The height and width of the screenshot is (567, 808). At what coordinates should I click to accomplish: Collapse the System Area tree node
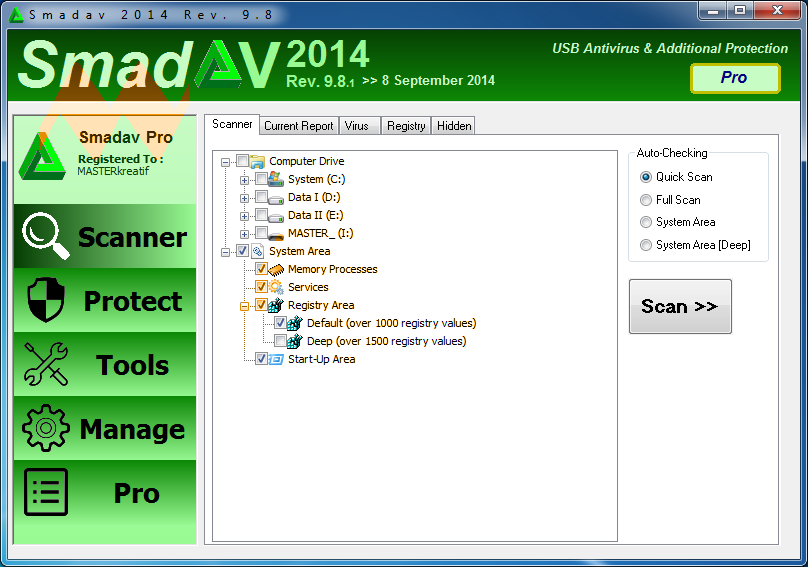point(225,253)
